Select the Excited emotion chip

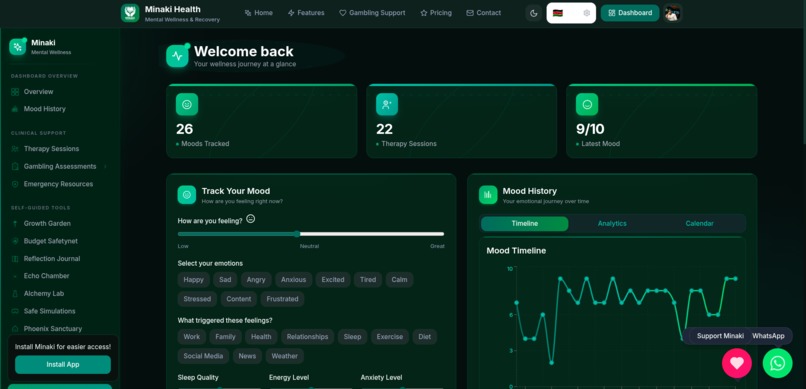tap(333, 280)
